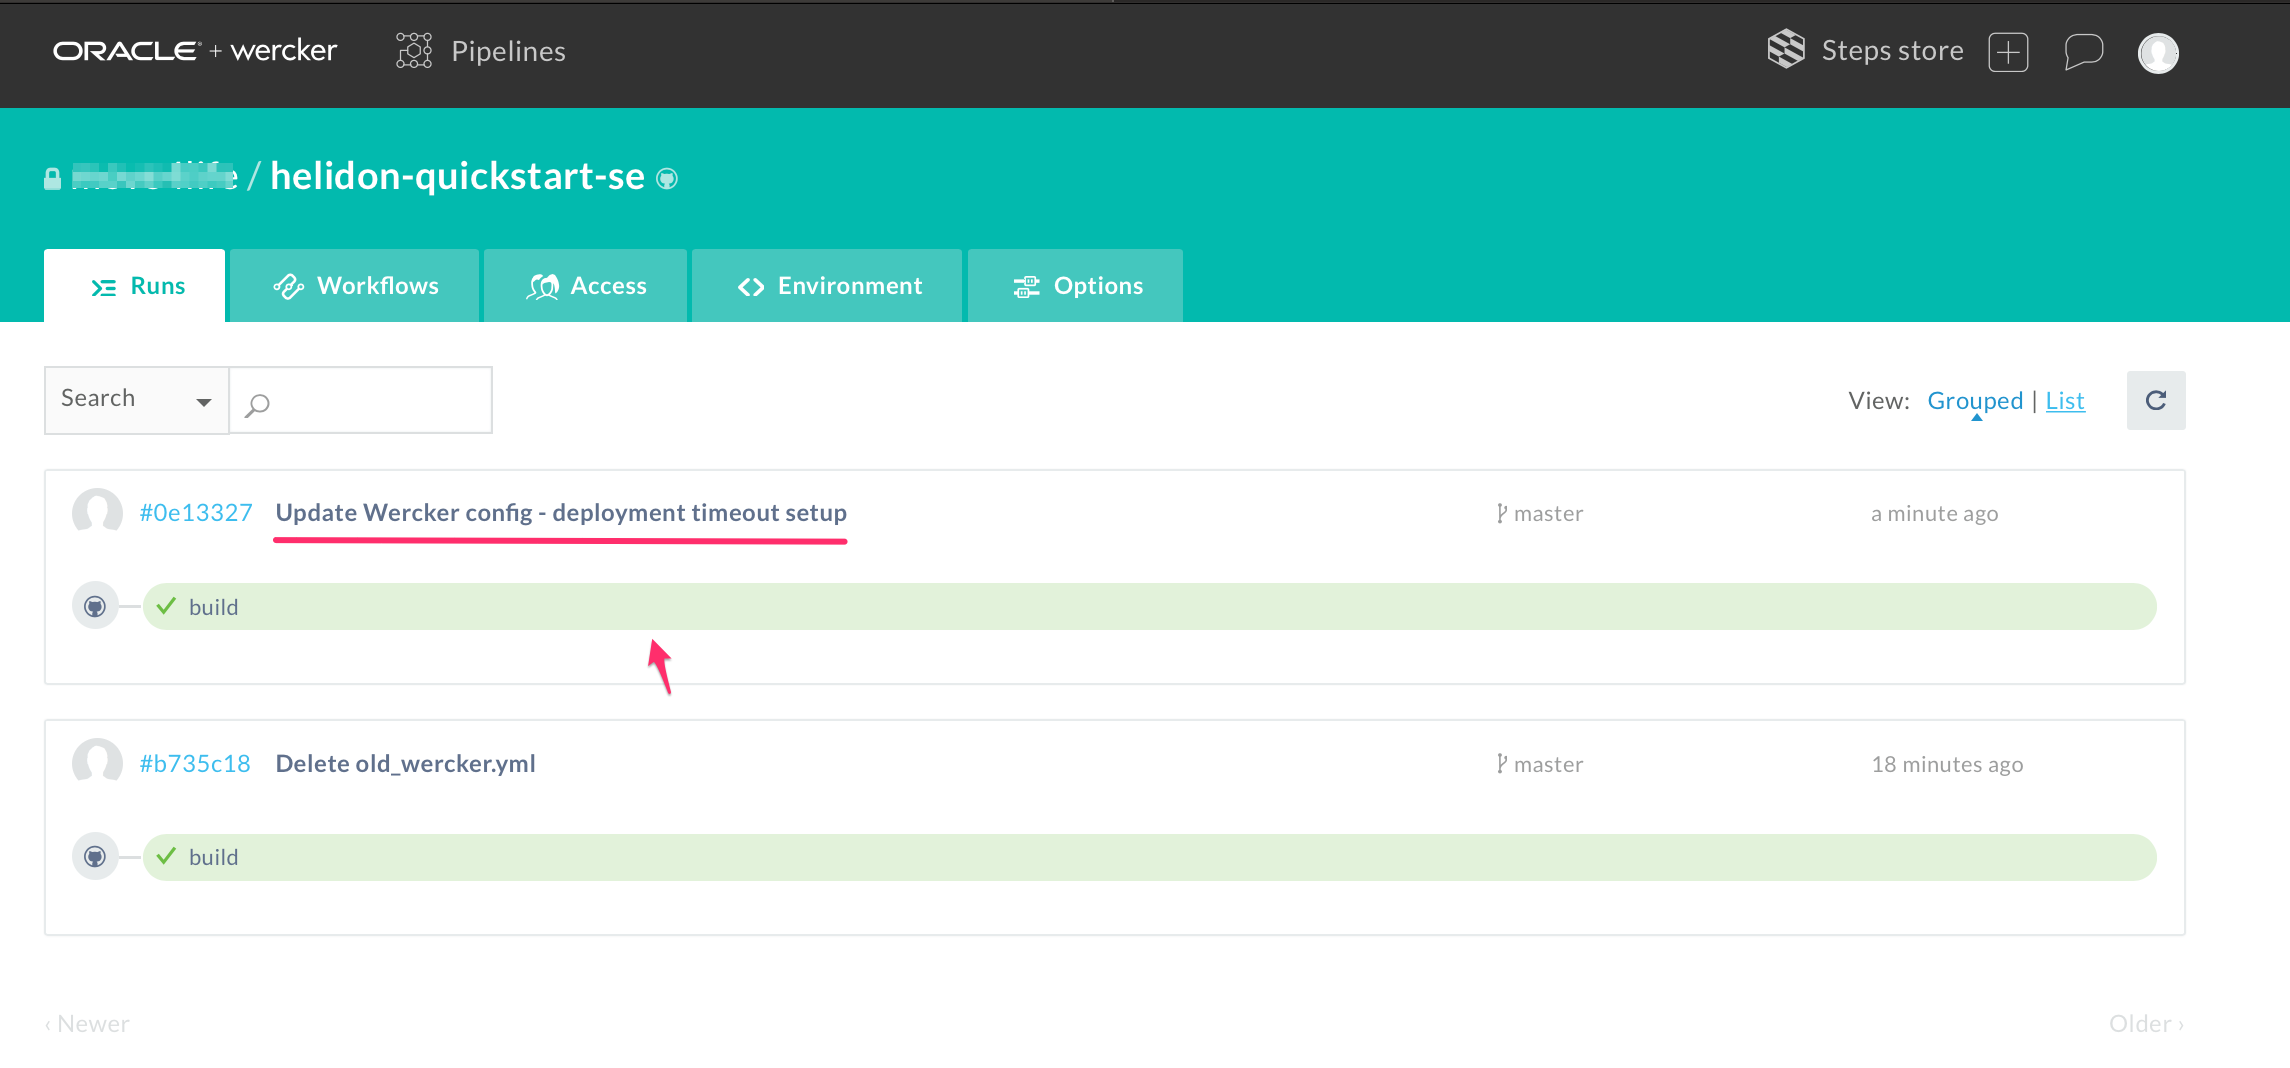
Task: Click helidon-quickstart-se application title
Action: tap(458, 176)
